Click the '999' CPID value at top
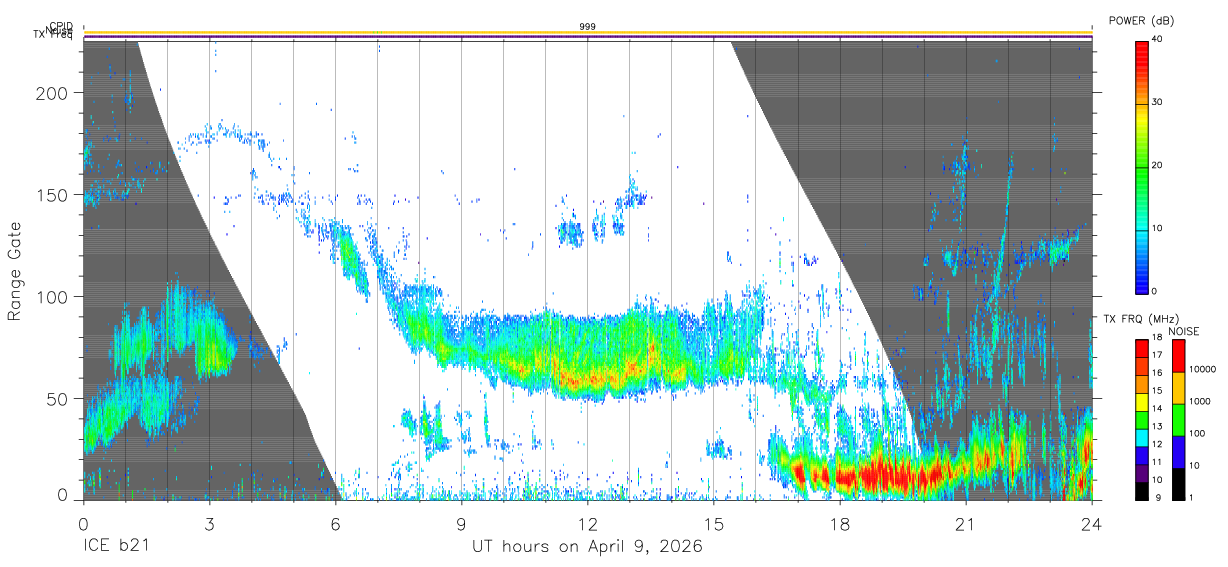The width and height of the screenshot is (1228, 567). (587, 27)
